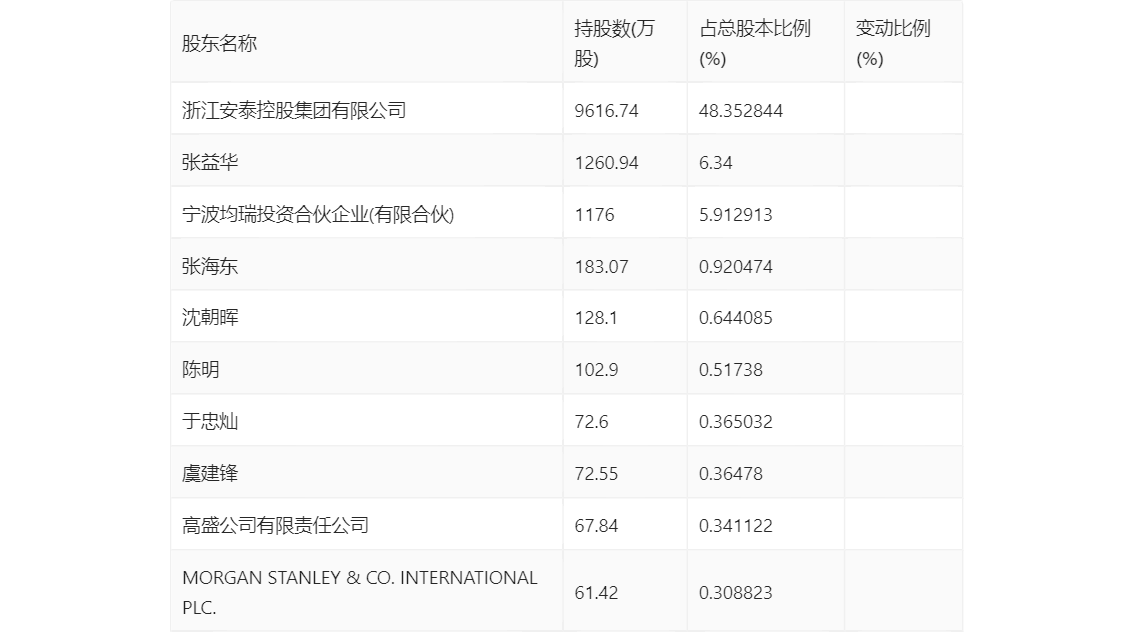Select the percentage 5.912913

(x=736, y=215)
